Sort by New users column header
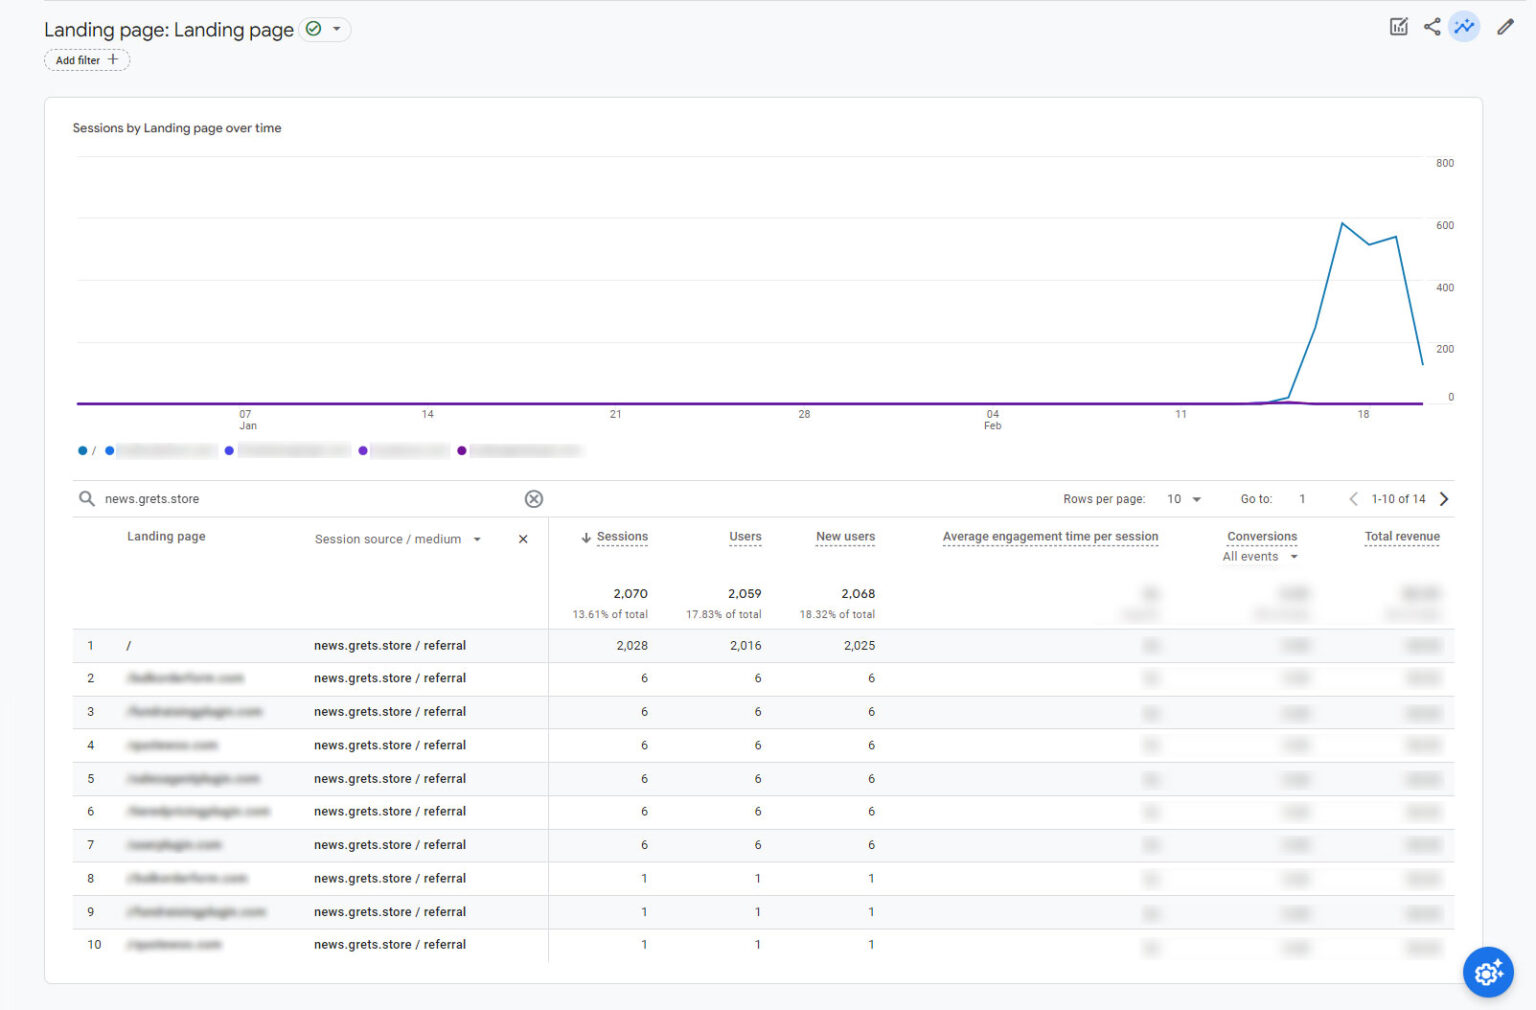1536x1010 pixels. point(844,537)
